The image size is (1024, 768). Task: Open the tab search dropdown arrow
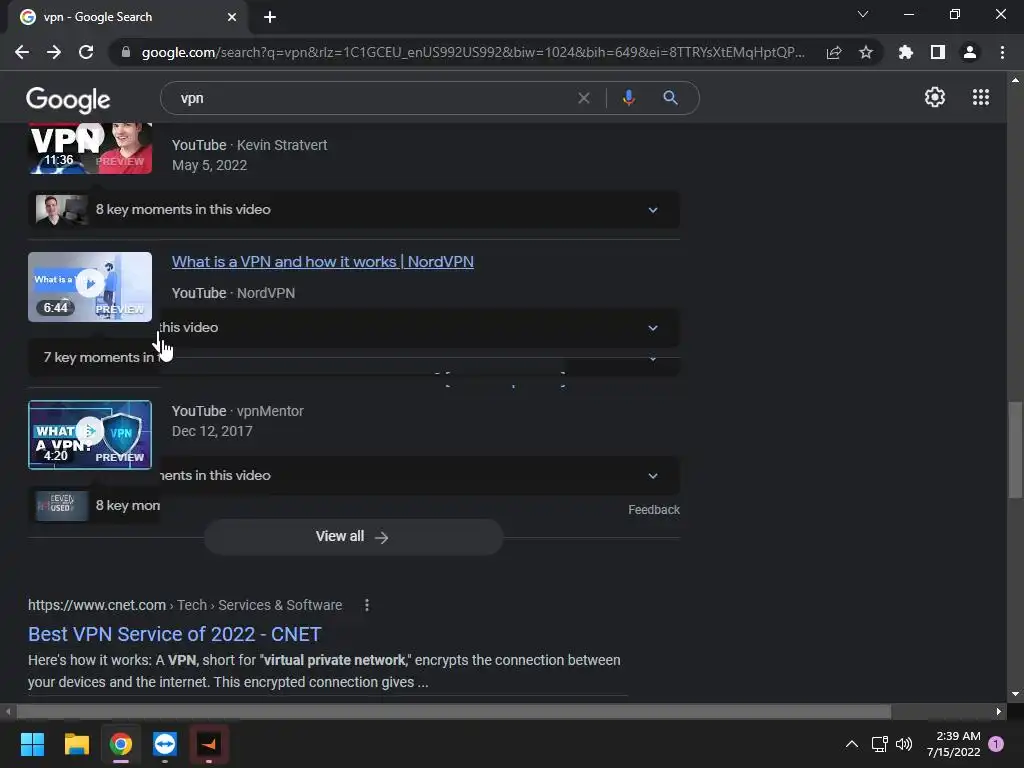pyautogui.click(x=863, y=14)
